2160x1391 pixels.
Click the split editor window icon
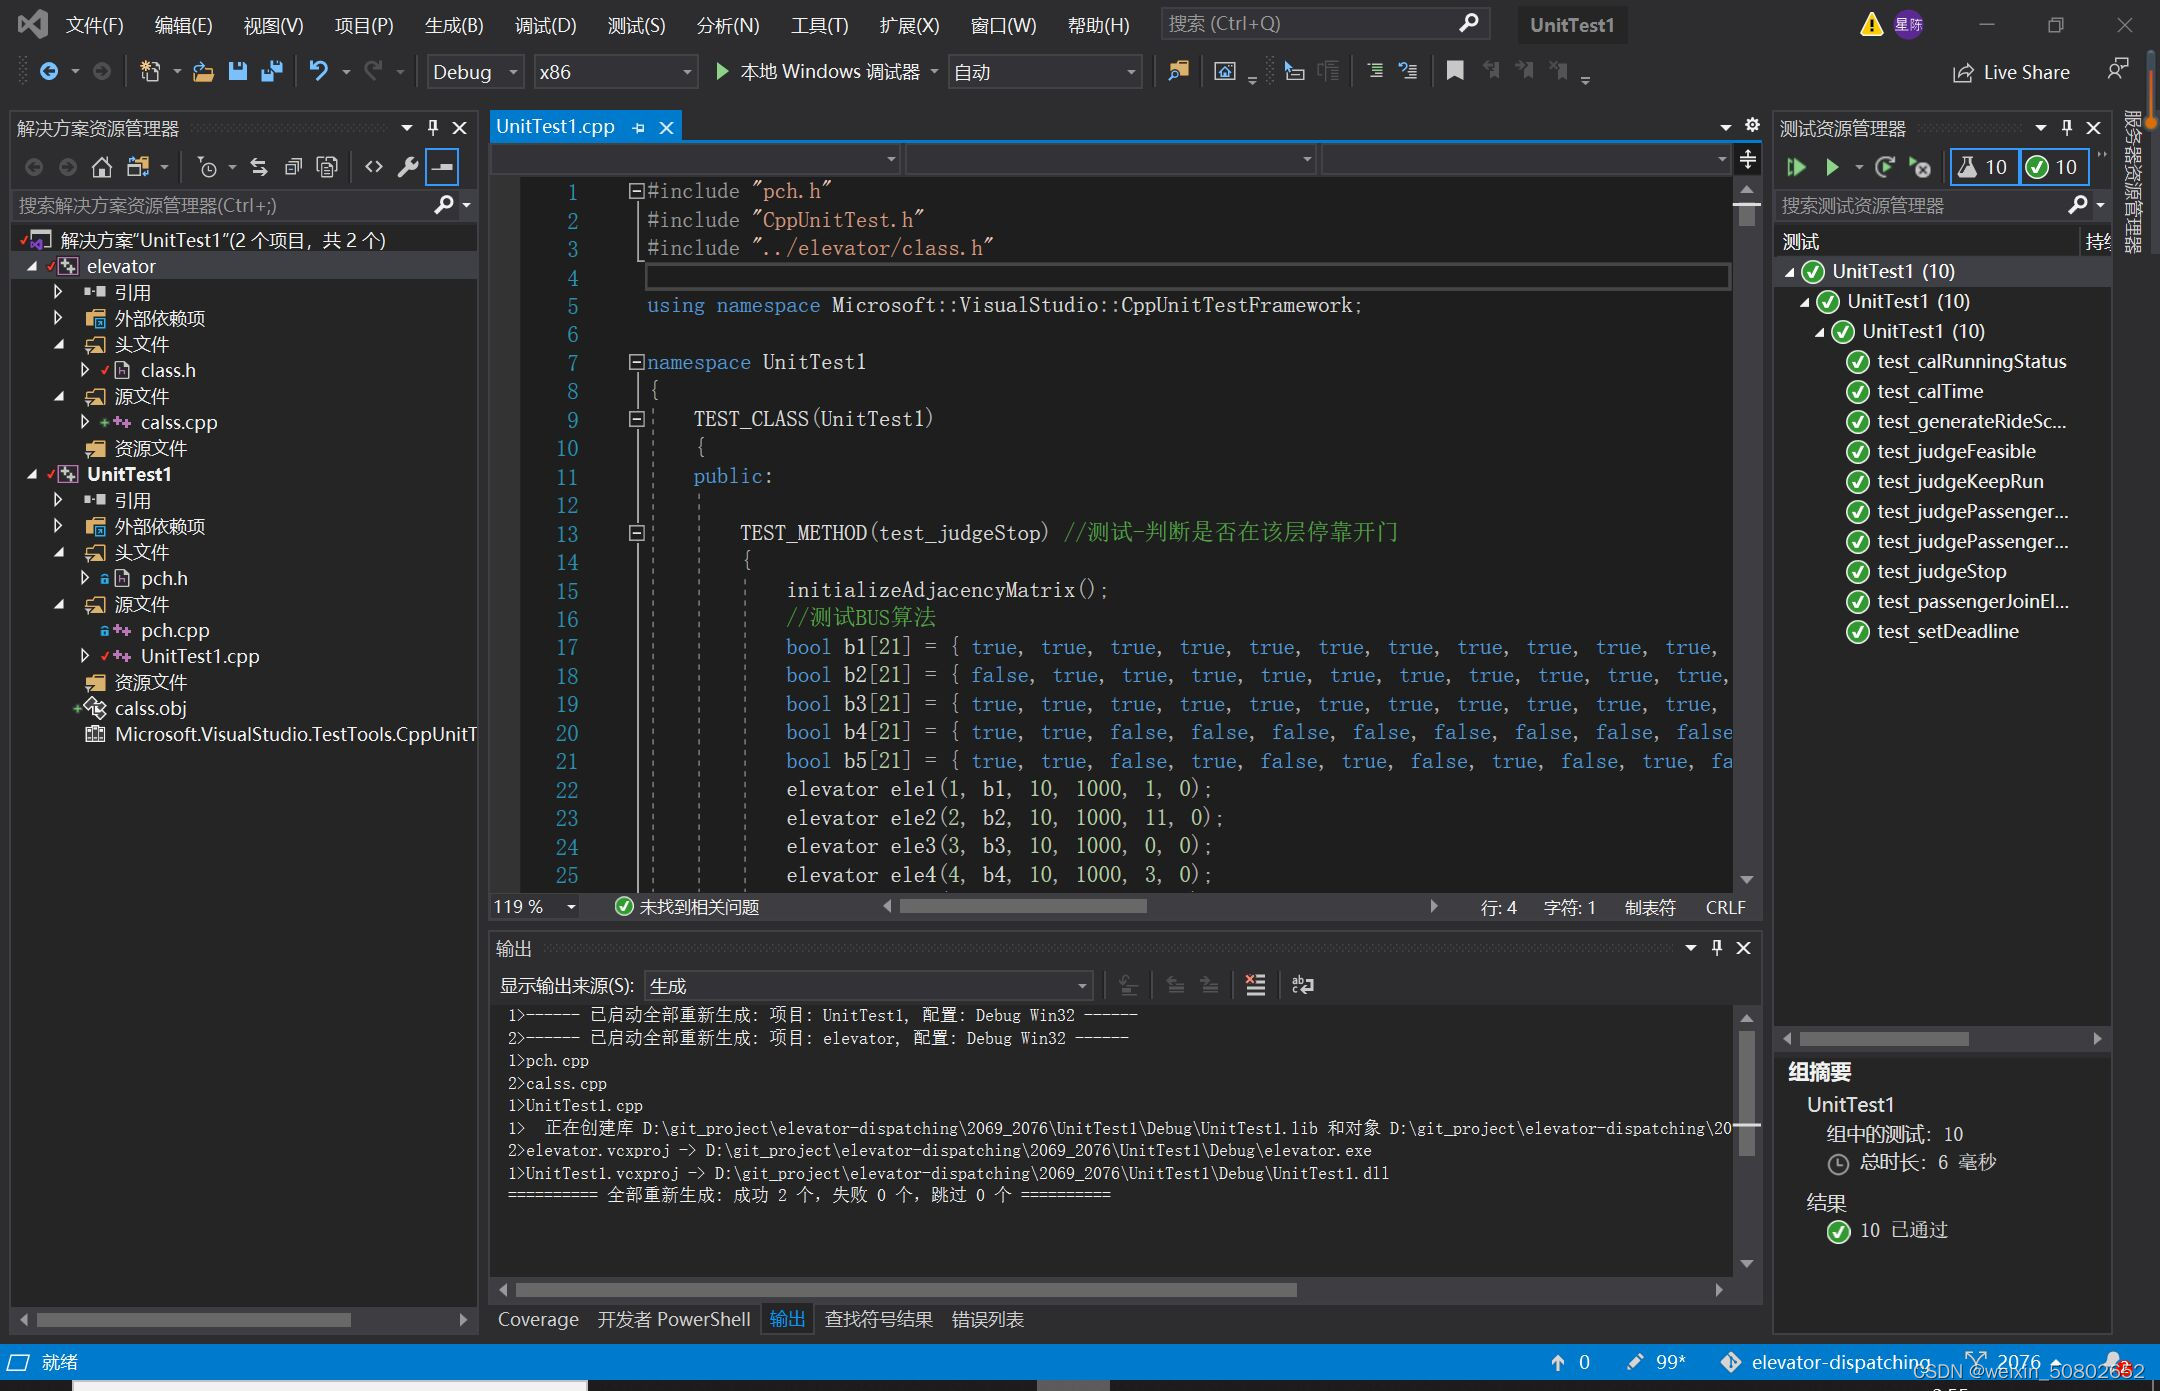pos(1747,160)
